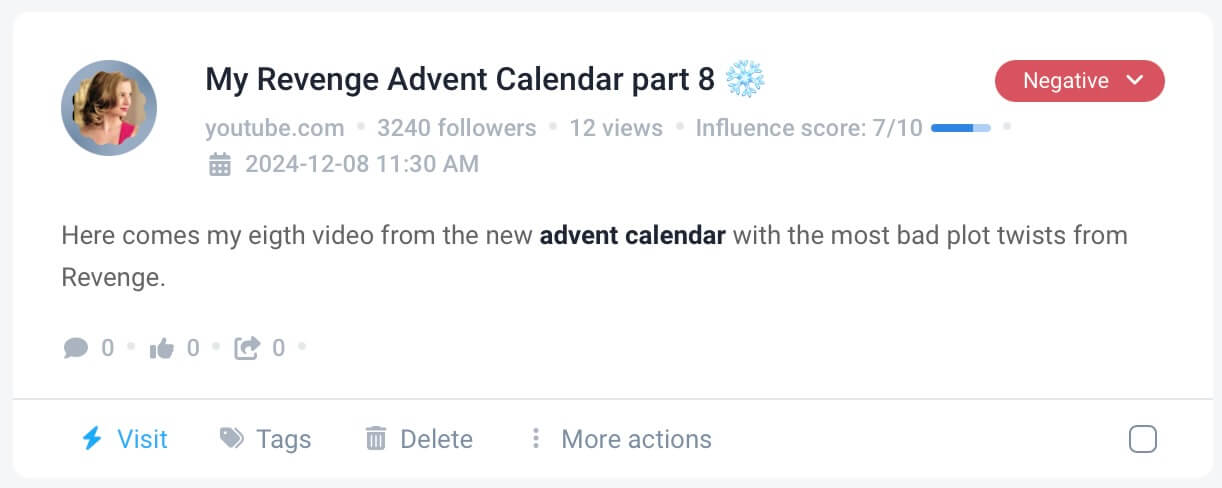Click the thumbs-up likes icon
Viewport: 1222px width, 488px height.
pos(160,348)
